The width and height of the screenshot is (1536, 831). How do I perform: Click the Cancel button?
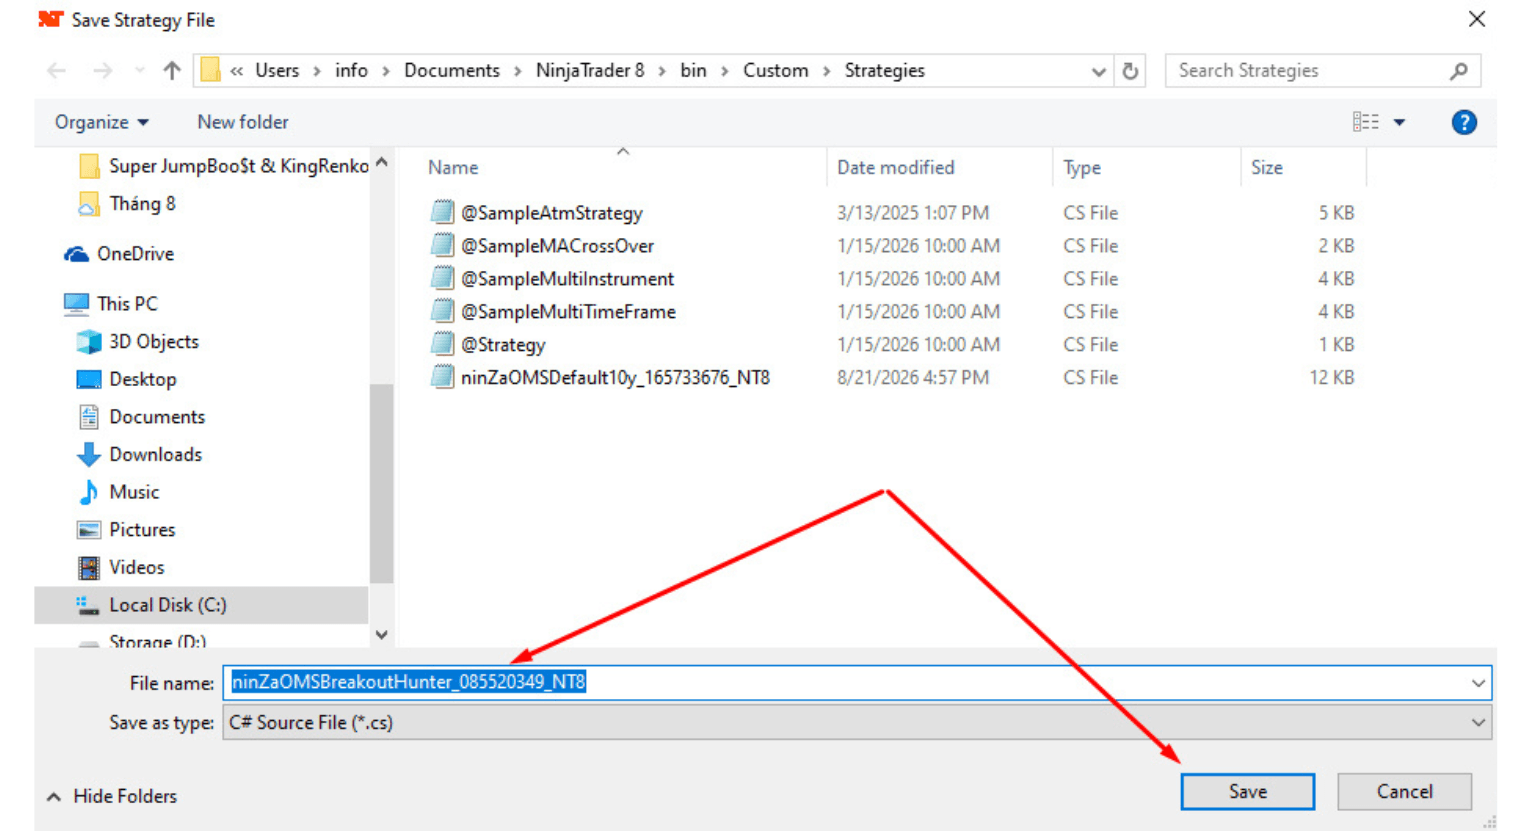click(1404, 791)
